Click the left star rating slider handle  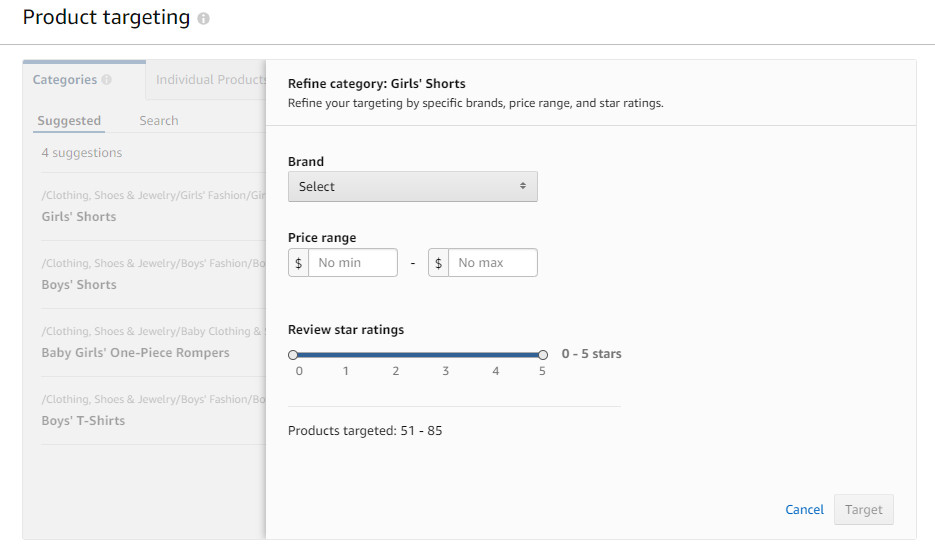coord(293,354)
